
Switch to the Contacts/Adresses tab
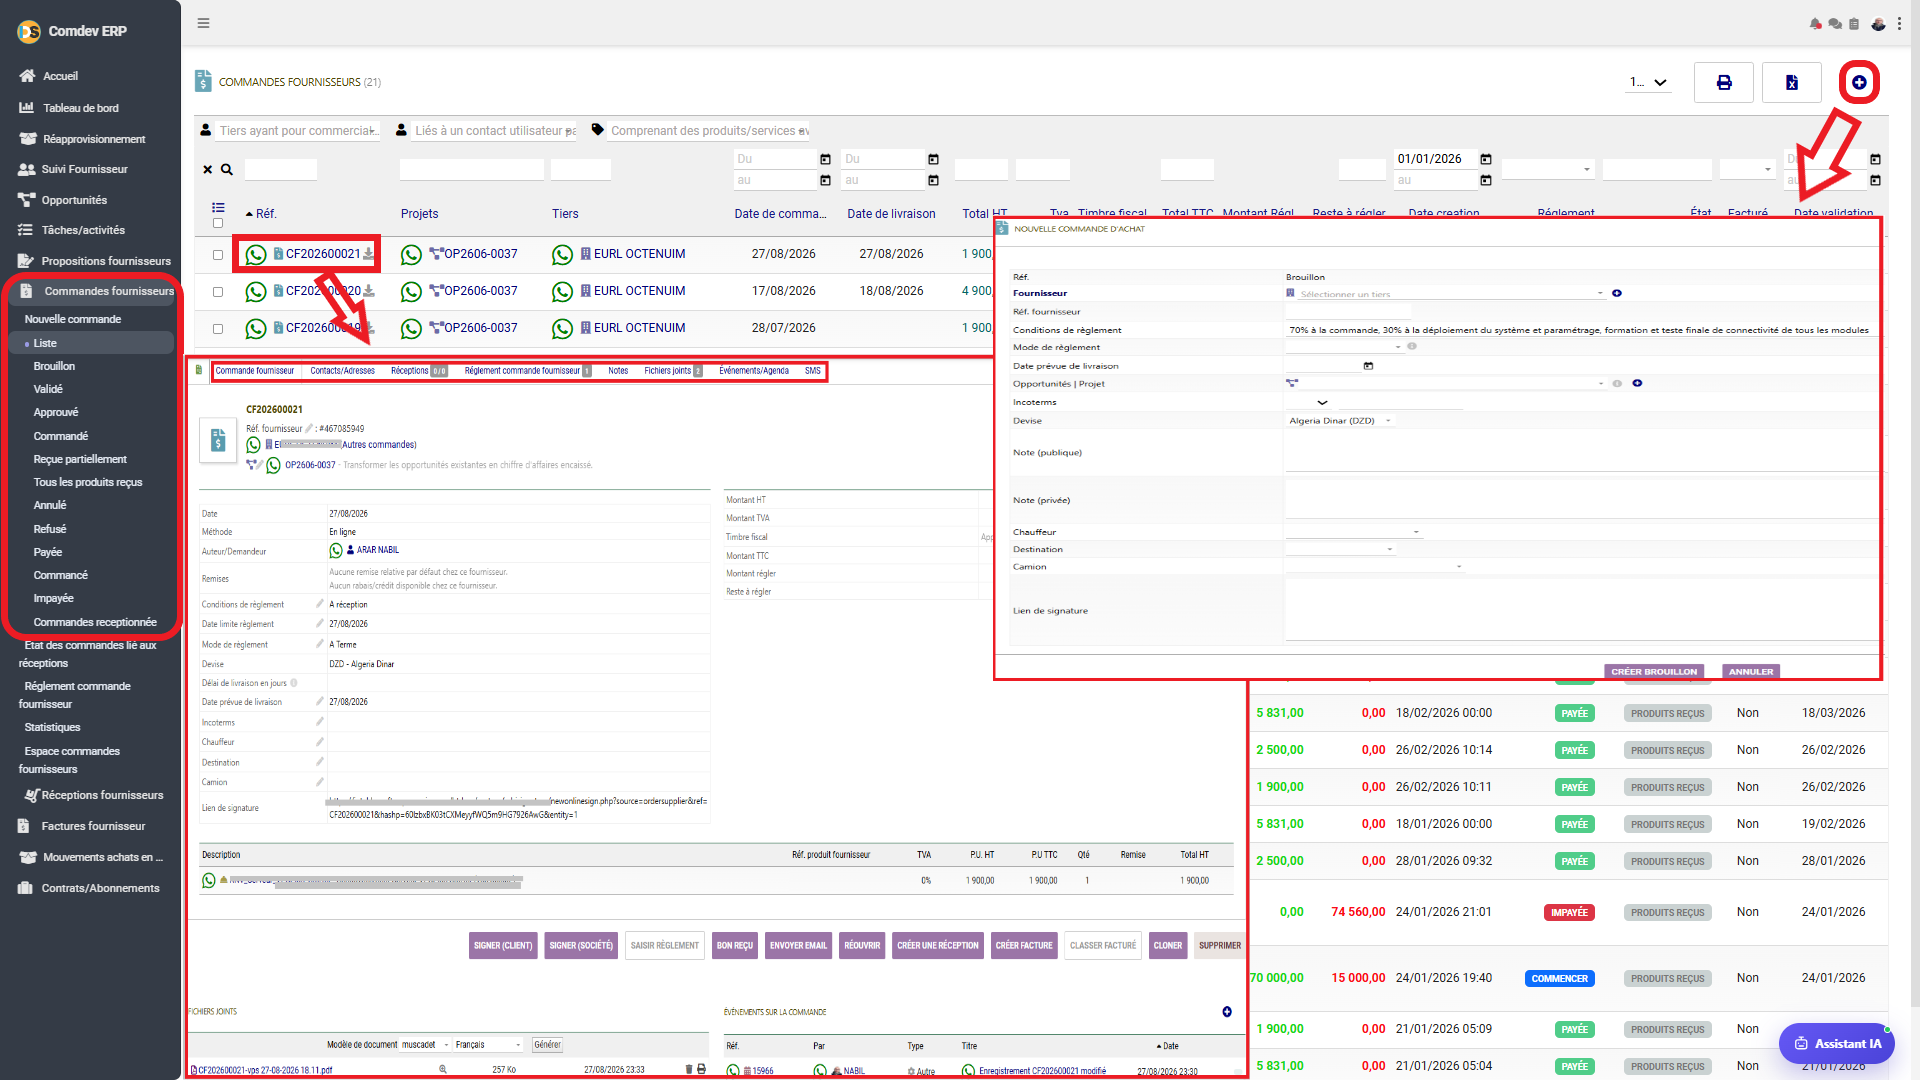pyautogui.click(x=342, y=371)
